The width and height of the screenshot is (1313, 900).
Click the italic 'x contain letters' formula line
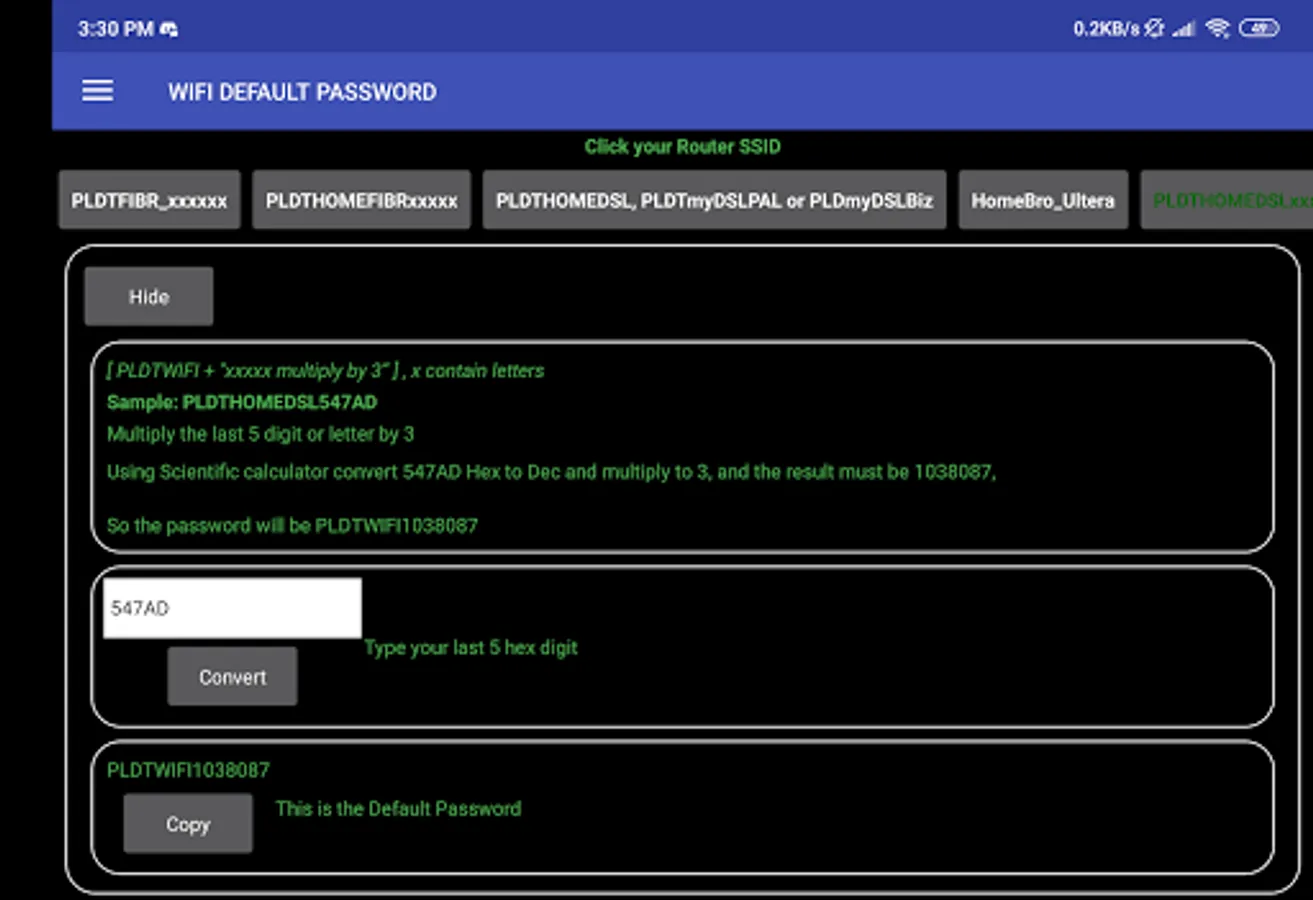pos(326,371)
